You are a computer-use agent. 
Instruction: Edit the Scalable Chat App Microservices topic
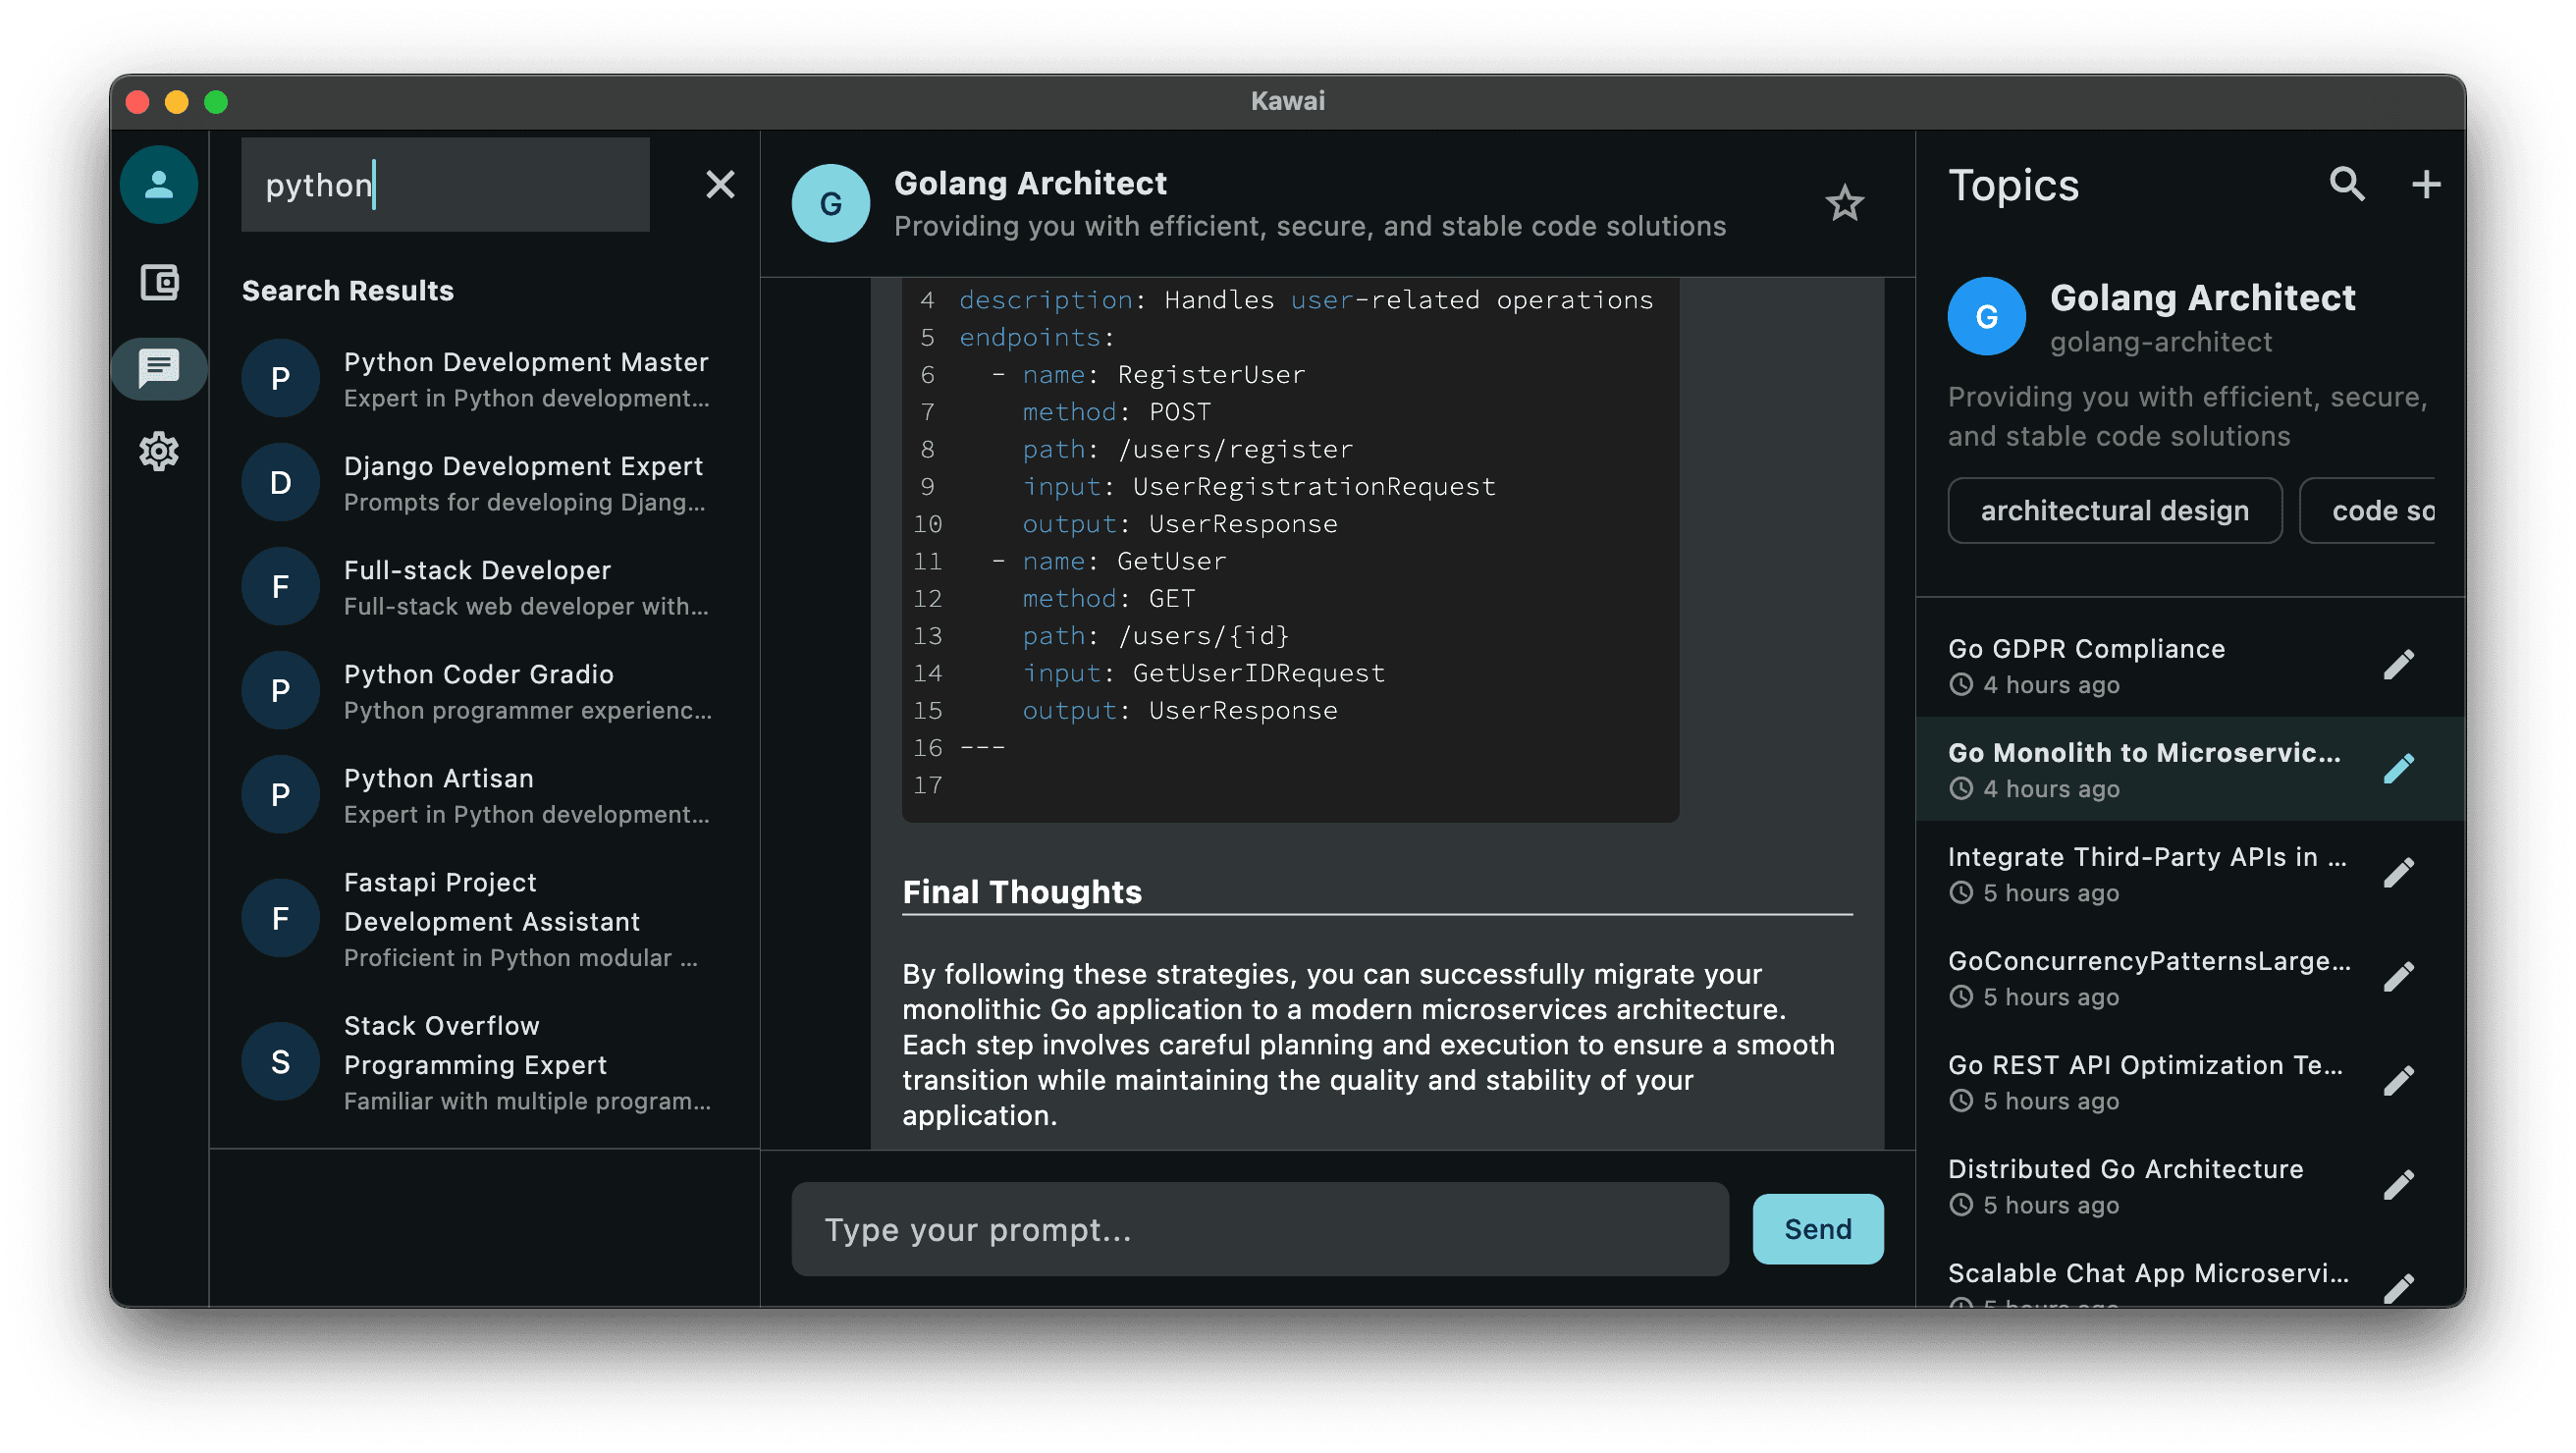pyautogui.click(x=2399, y=1288)
